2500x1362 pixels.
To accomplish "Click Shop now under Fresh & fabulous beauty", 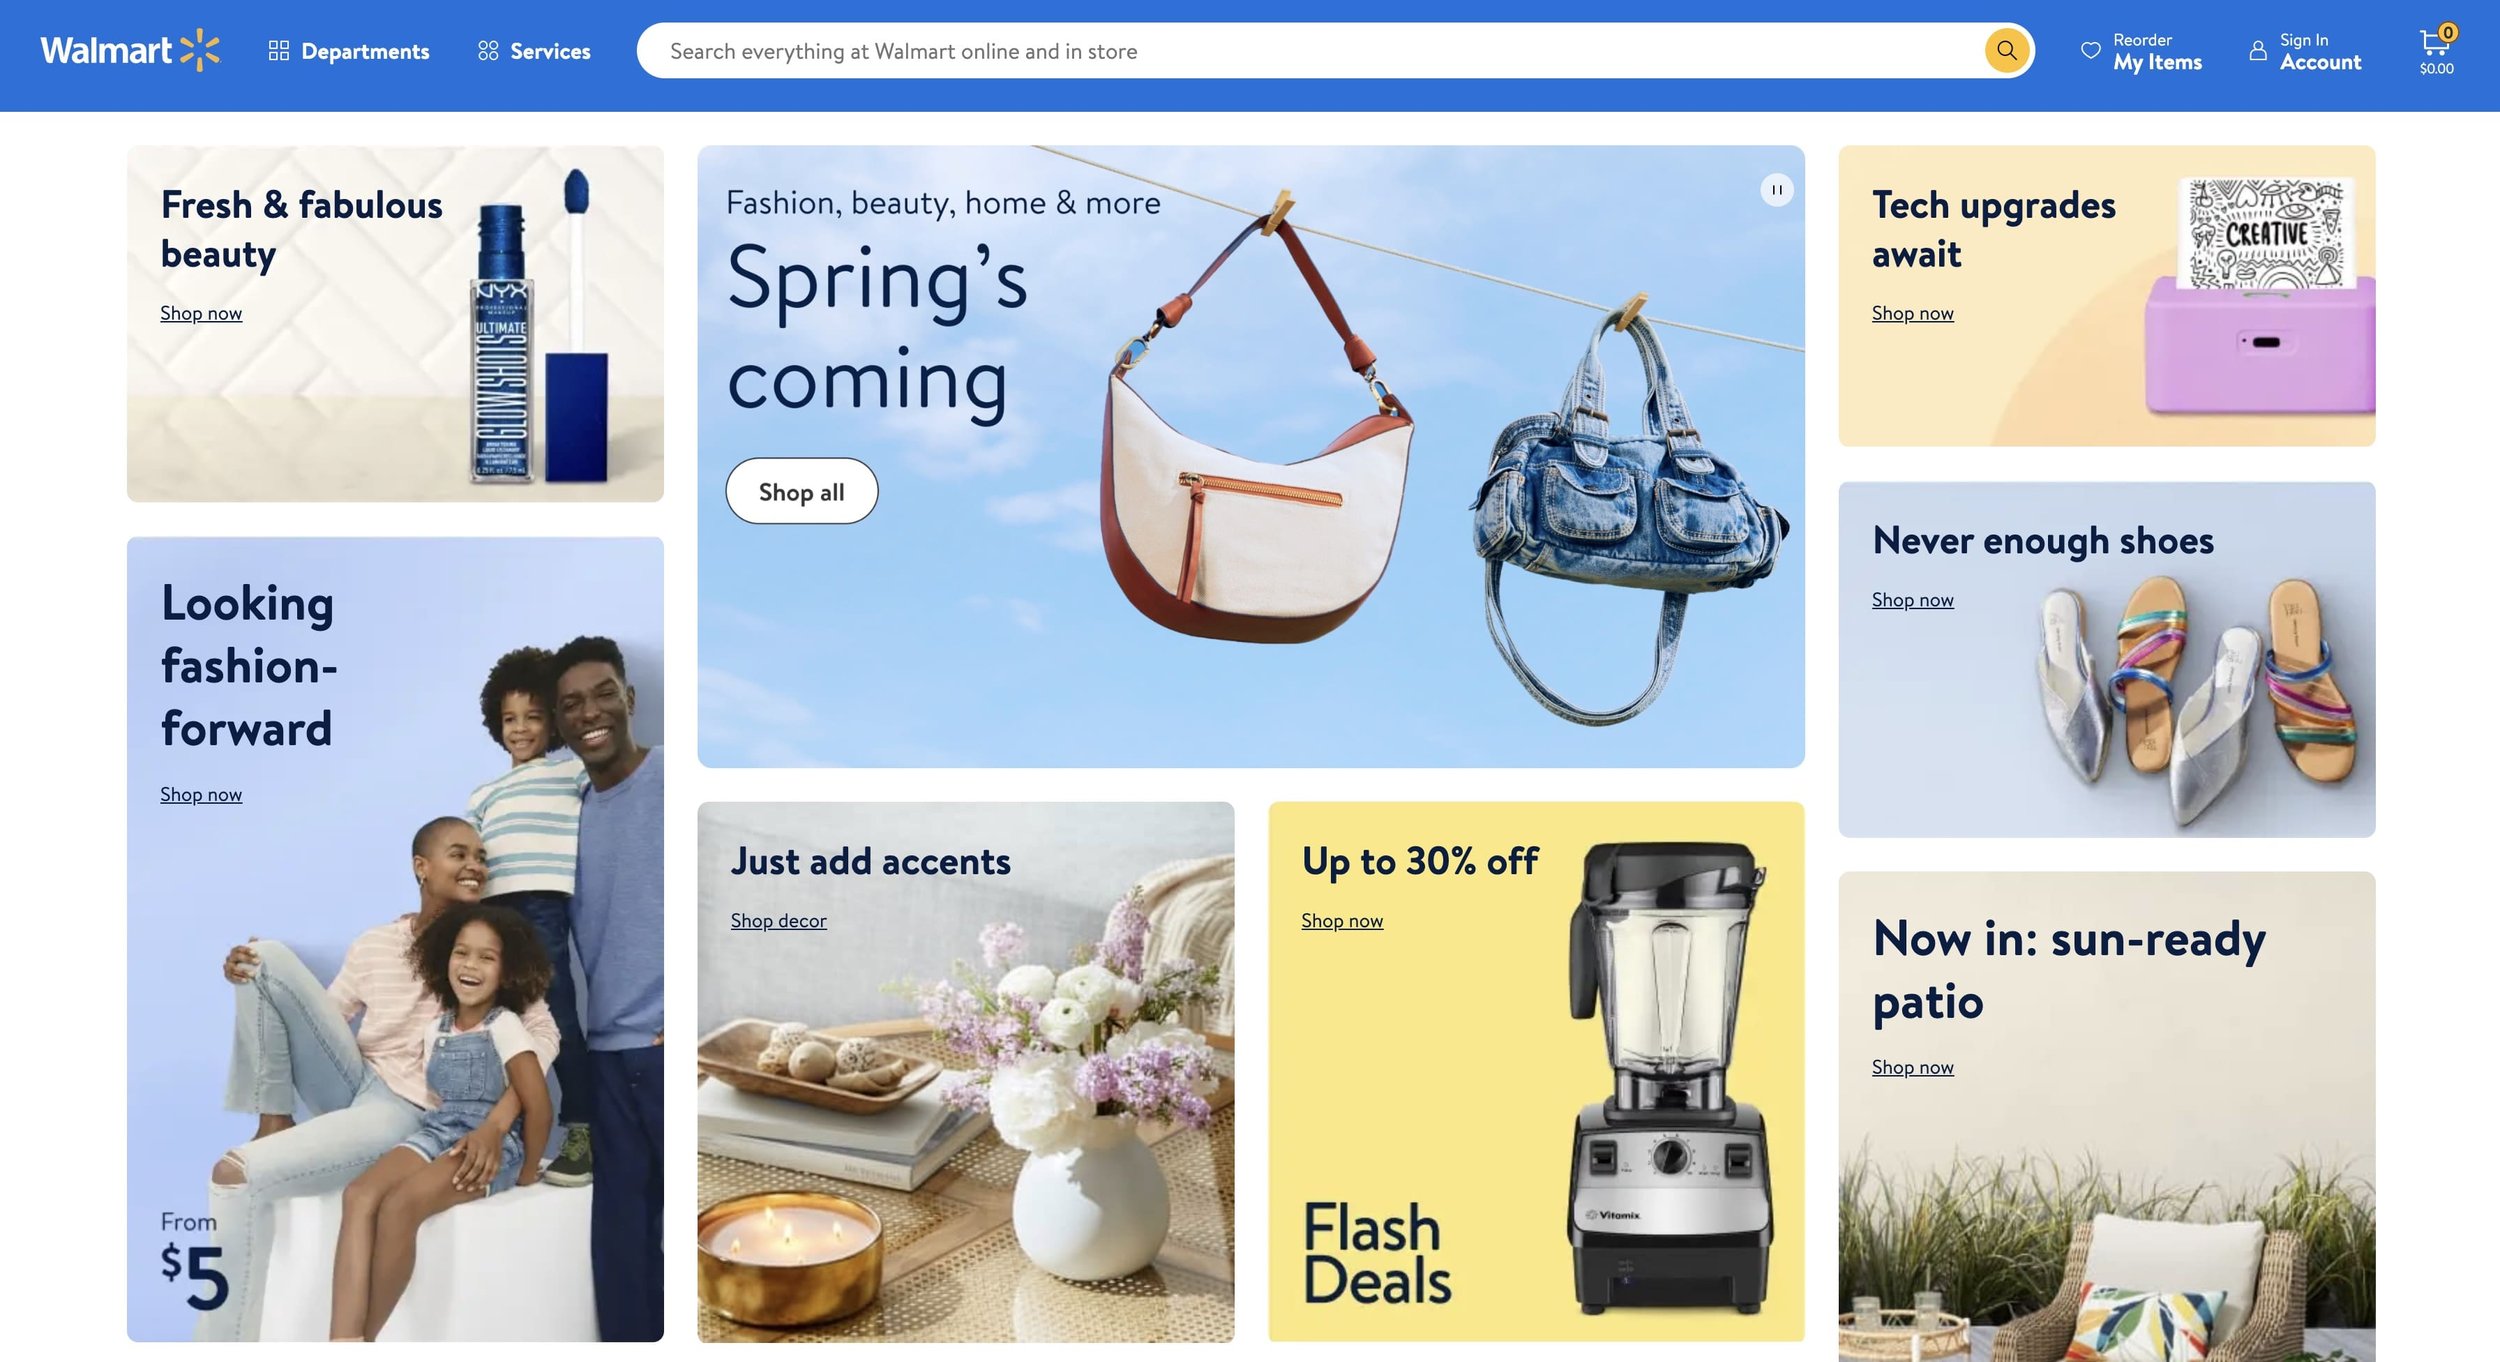I will click(201, 313).
